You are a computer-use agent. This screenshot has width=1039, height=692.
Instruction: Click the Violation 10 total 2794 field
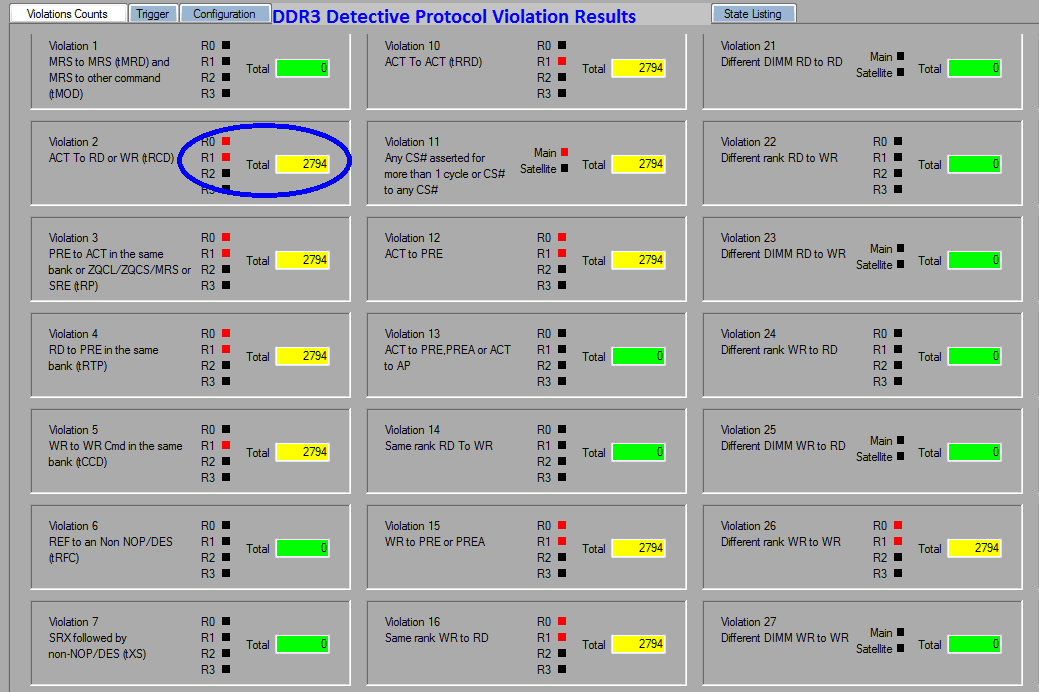[x=639, y=68]
